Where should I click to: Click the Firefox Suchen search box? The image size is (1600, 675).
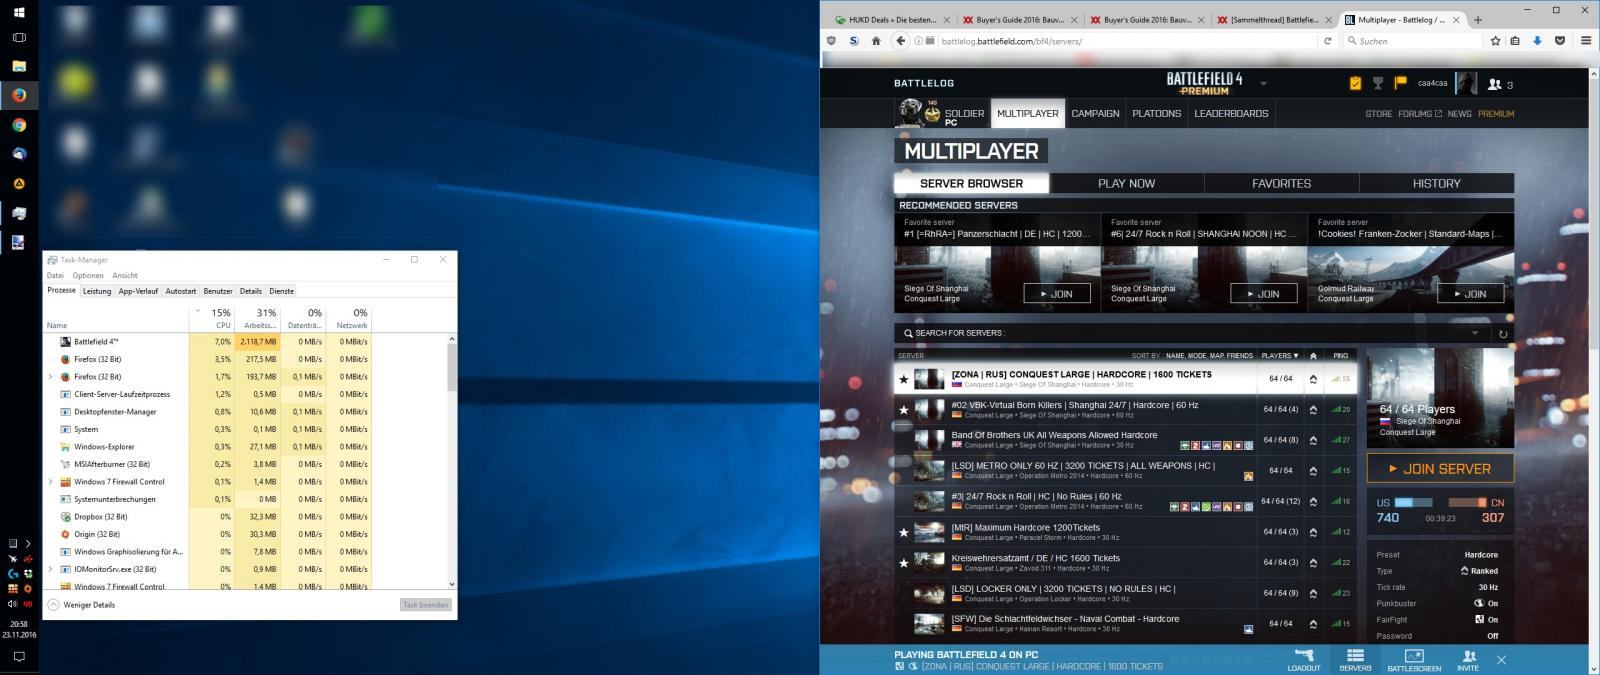1413,41
